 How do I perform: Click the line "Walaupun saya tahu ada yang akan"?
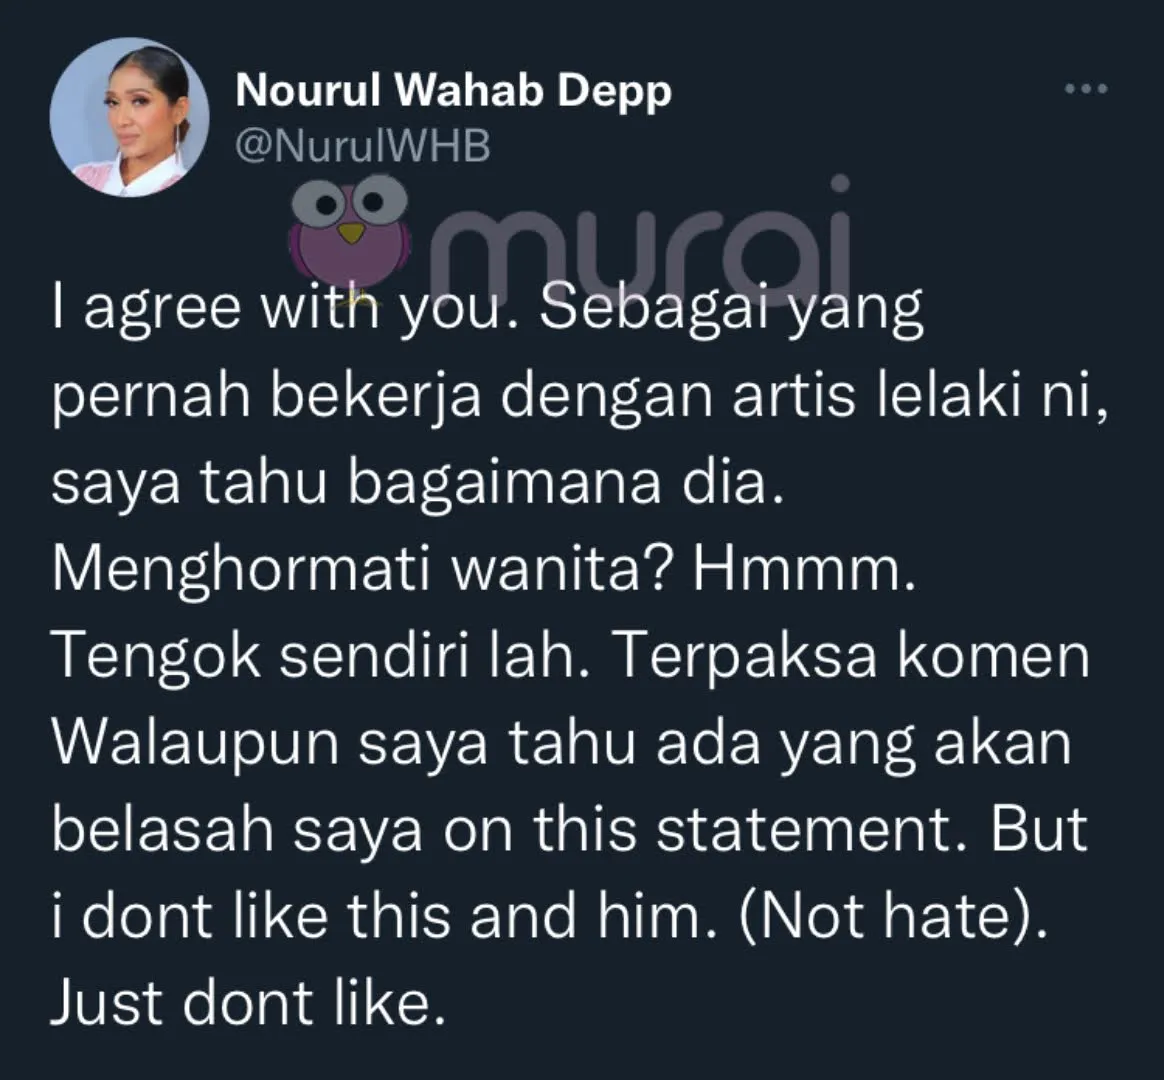[x=561, y=744]
